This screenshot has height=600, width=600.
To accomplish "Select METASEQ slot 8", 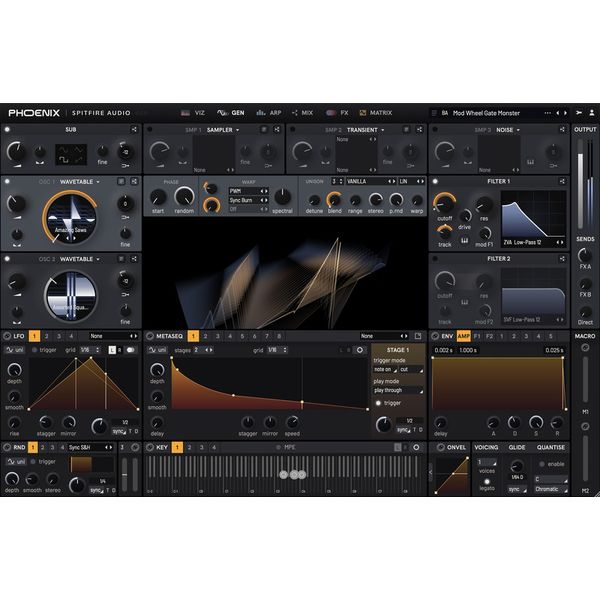I will tap(279, 336).
